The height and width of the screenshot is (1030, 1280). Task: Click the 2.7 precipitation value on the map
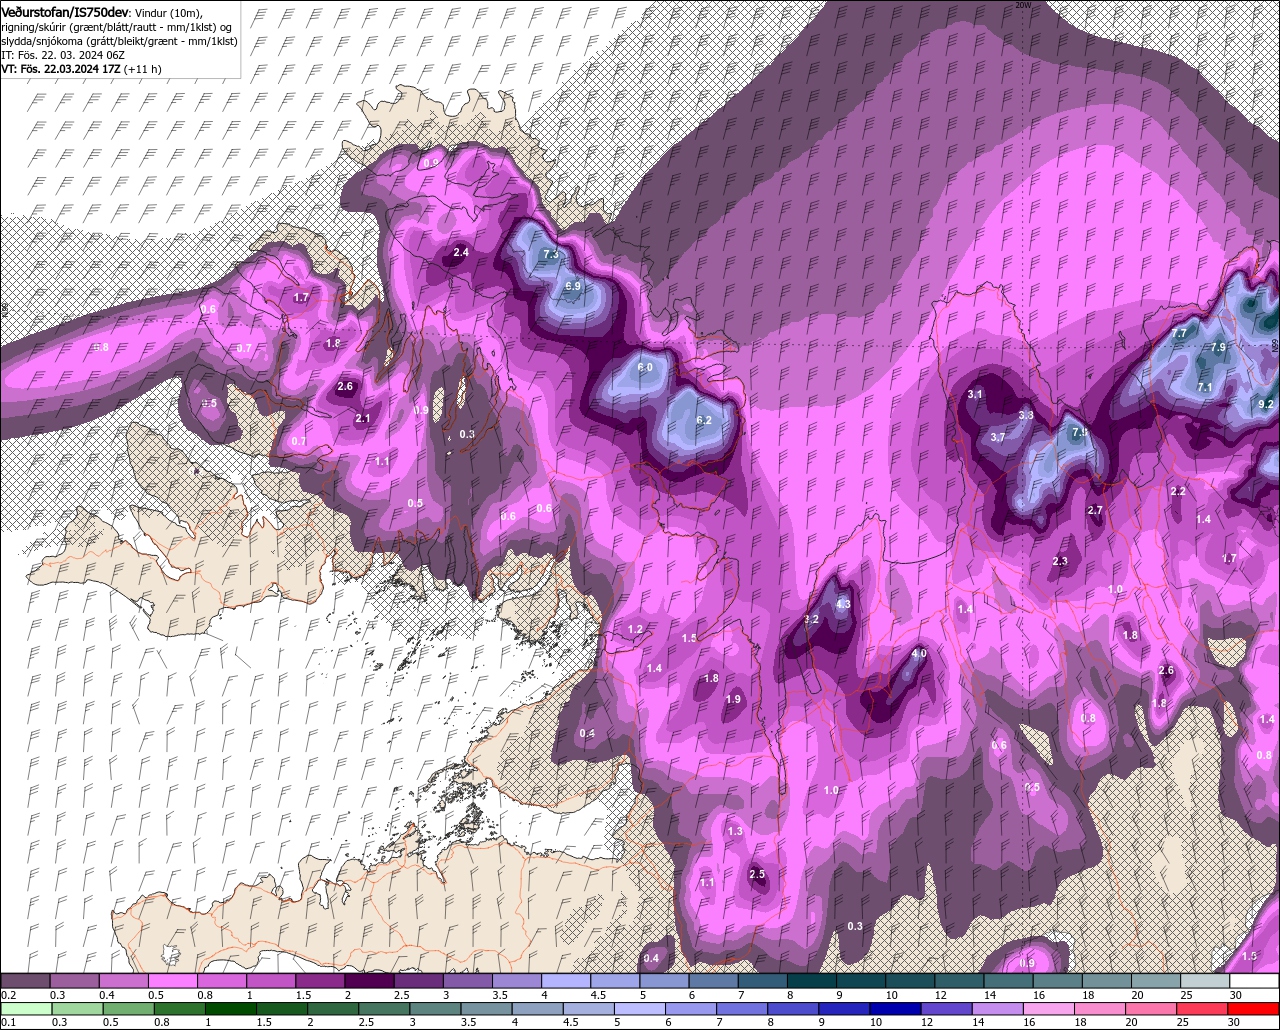click(x=1095, y=510)
